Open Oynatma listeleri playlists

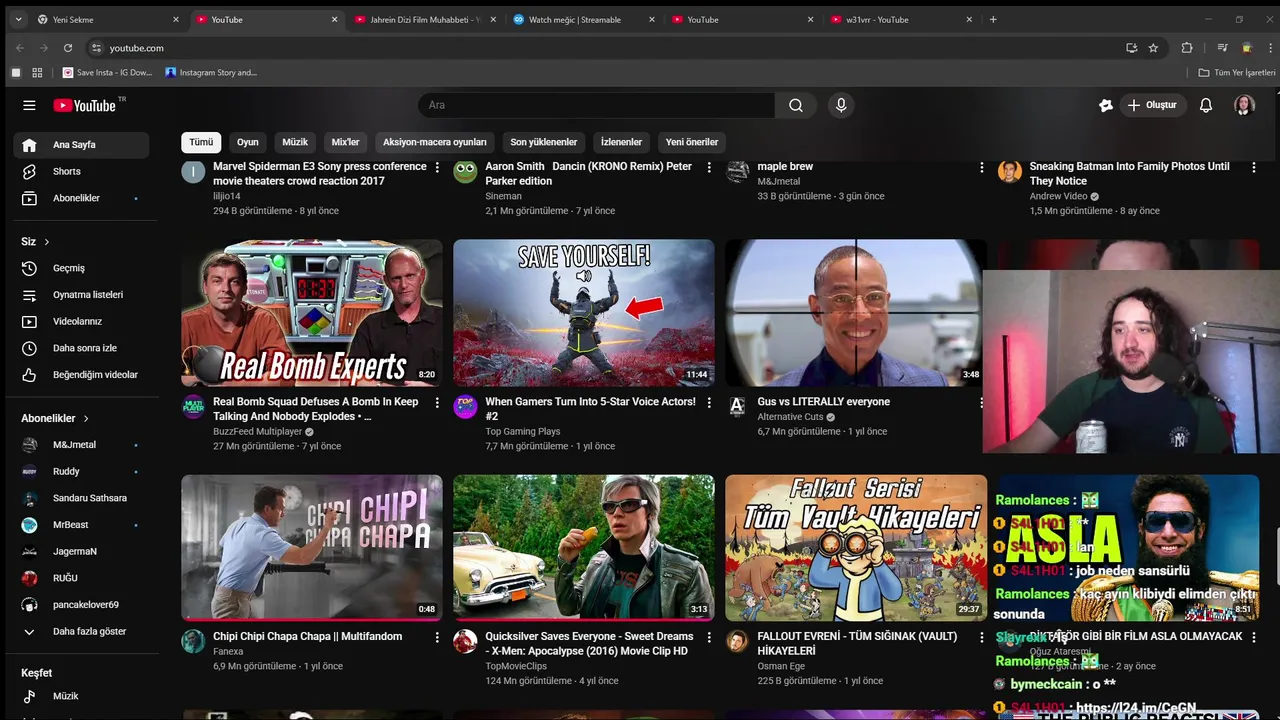point(82,295)
